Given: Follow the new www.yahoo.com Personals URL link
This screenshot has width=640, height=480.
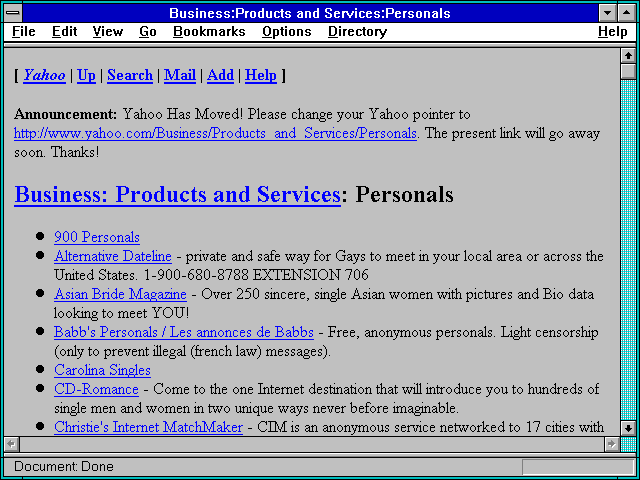Looking at the screenshot, I should coord(215,133).
